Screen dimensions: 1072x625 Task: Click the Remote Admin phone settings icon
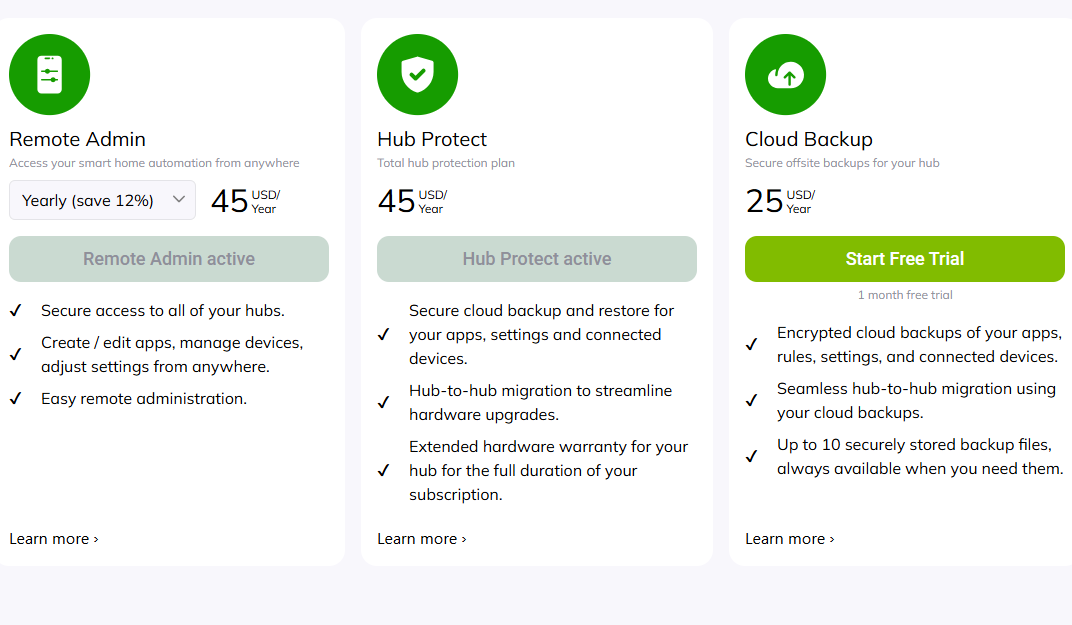tap(49, 75)
